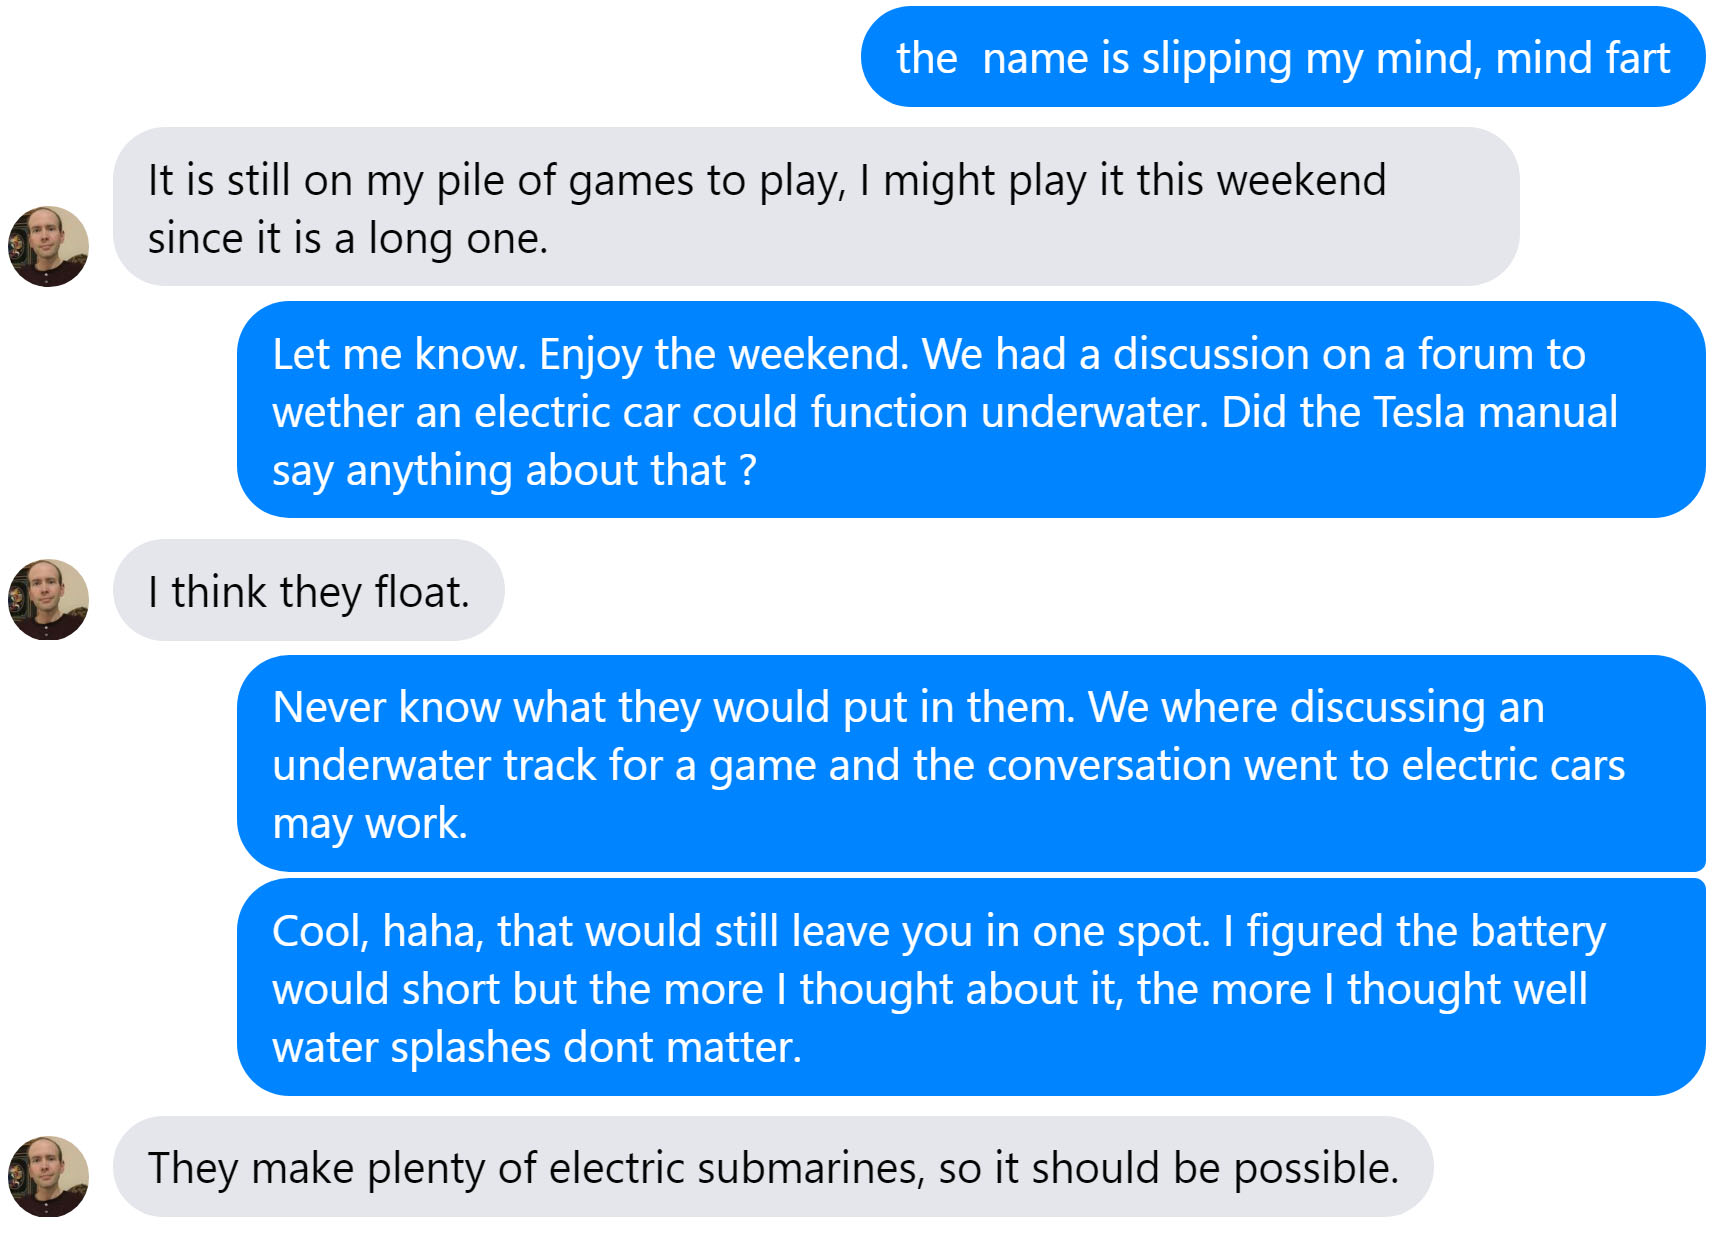Click the "It is still on my pile" message
The image size is (1731, 1233).
click(x=815, y=208)
